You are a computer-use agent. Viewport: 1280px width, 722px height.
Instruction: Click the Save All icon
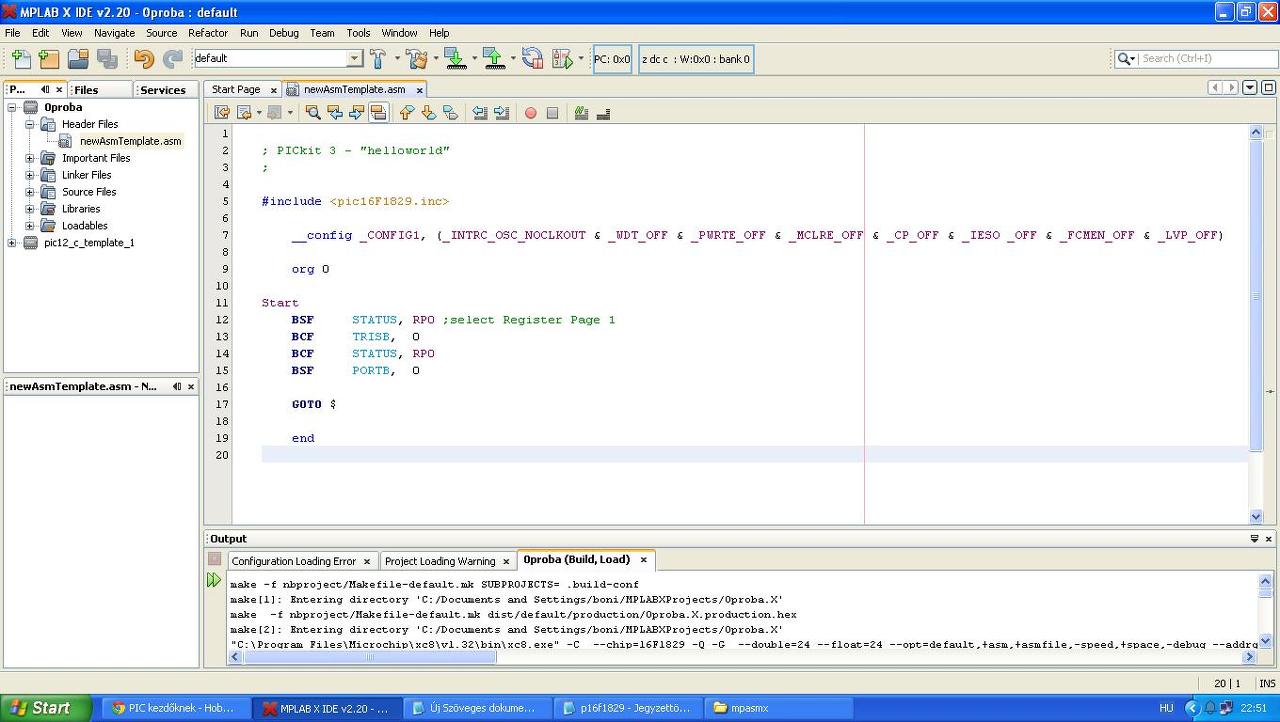click(106, 59)
